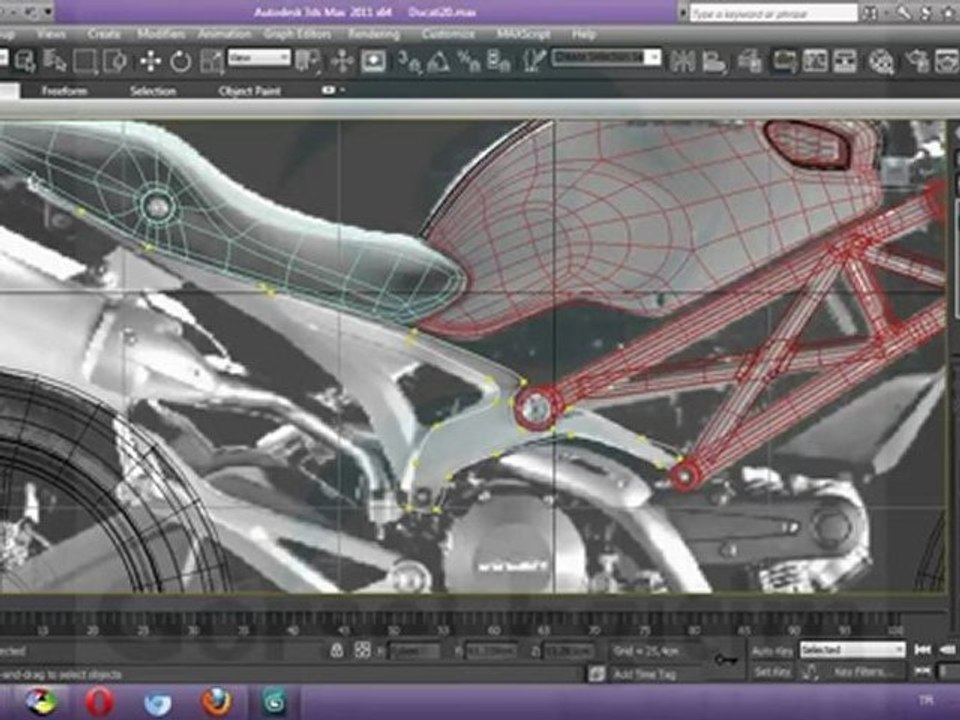The image size is (960, 720).
Task: Click the search binoculars icon
Action: pyautogui.click(x=872, y=13)
